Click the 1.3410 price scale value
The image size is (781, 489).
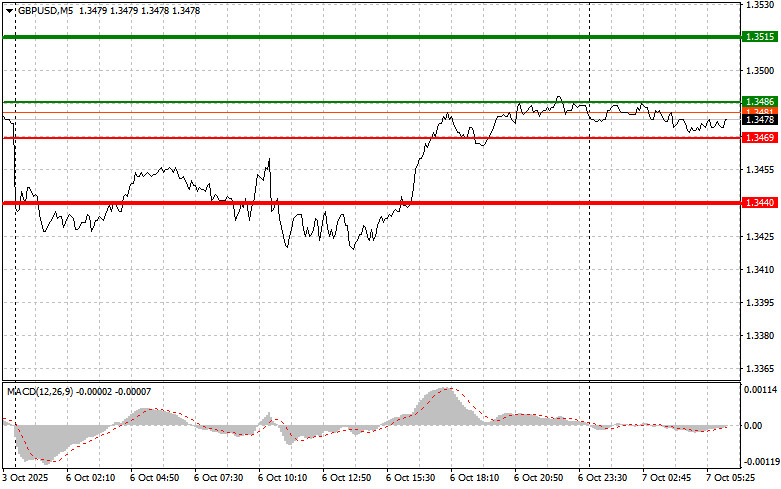(x=759, y=270)
